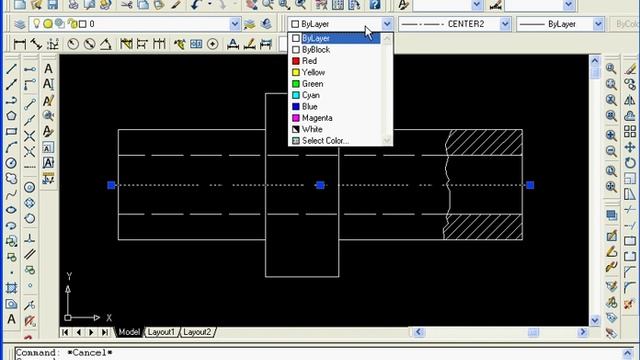
Task: Select the Hatch tool
Action: [11, 288]
